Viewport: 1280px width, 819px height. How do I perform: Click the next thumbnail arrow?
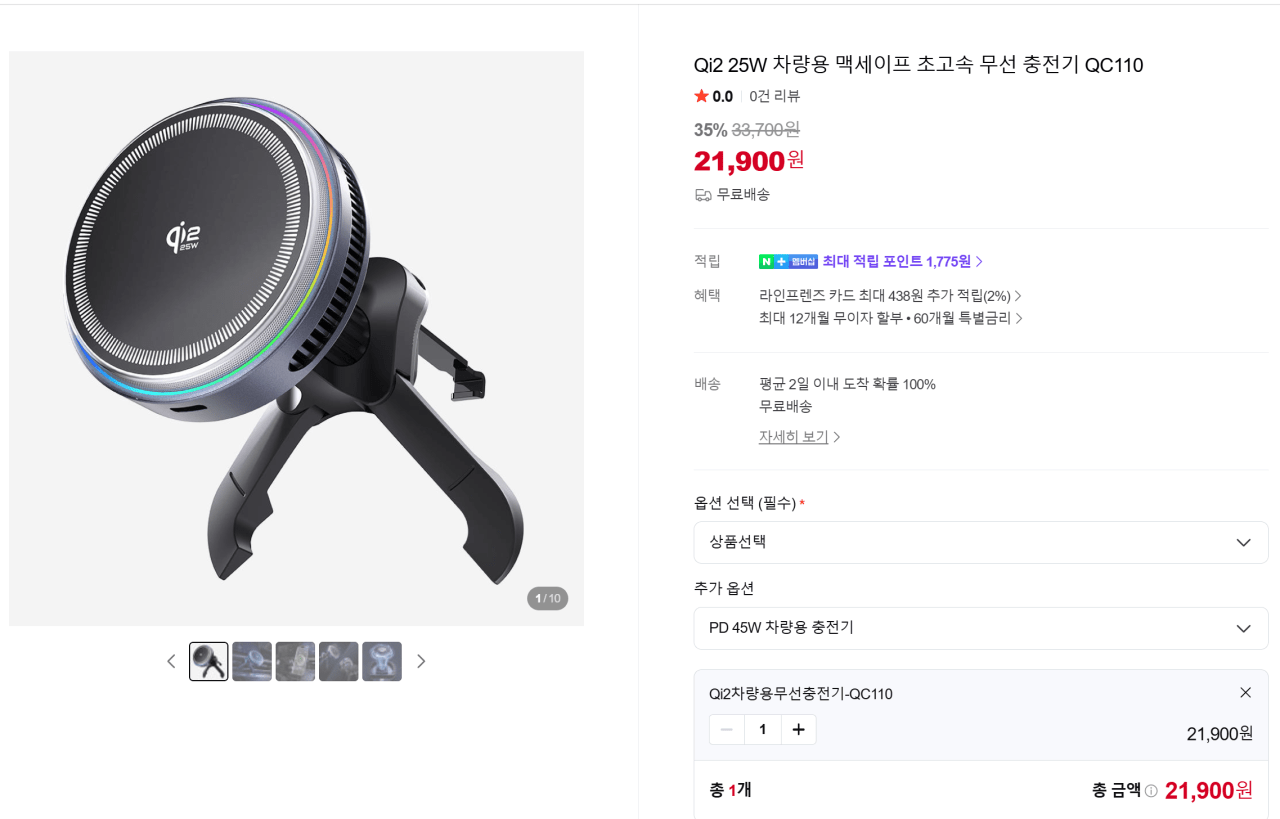421,661
